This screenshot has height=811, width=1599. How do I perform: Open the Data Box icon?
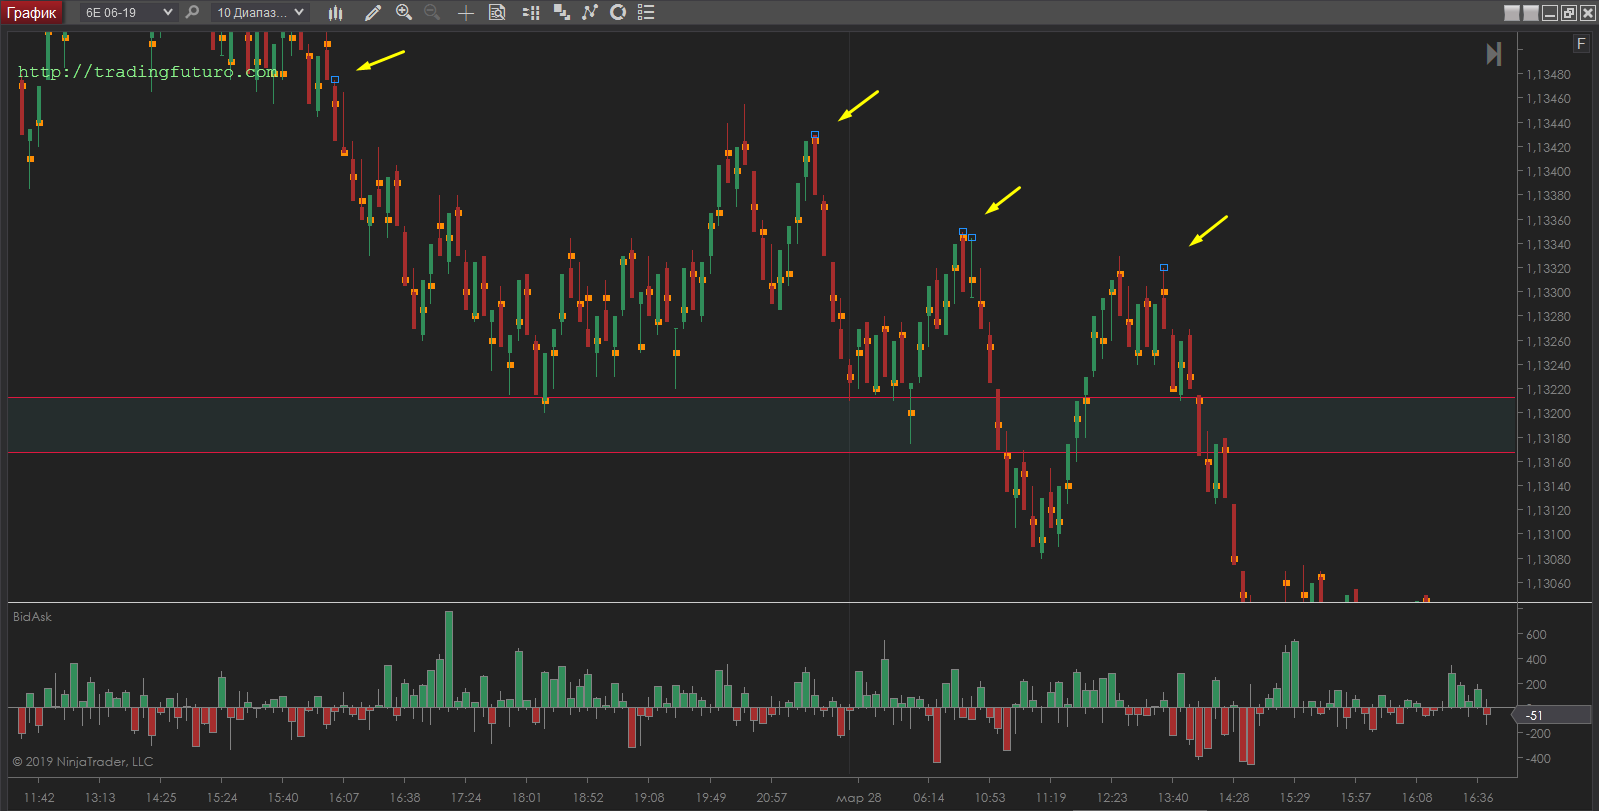coord(497,12)
